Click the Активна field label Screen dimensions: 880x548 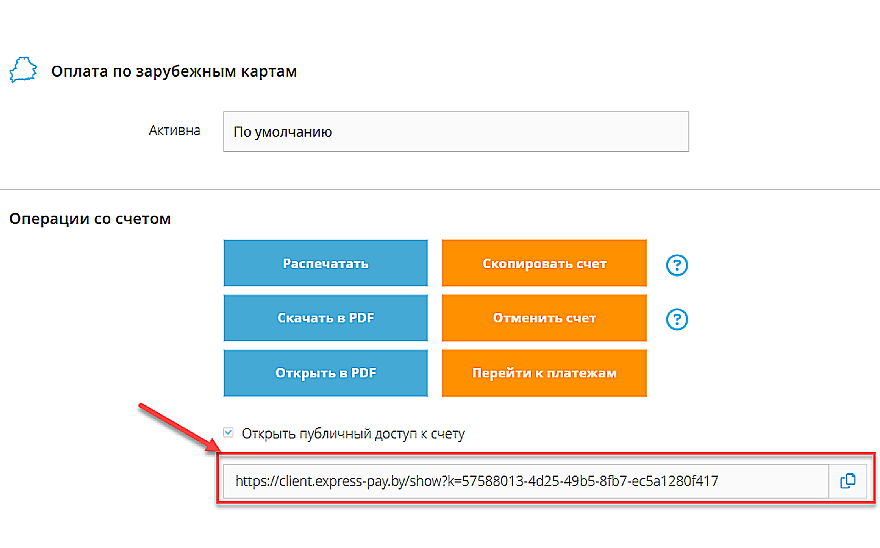(174, 131)
